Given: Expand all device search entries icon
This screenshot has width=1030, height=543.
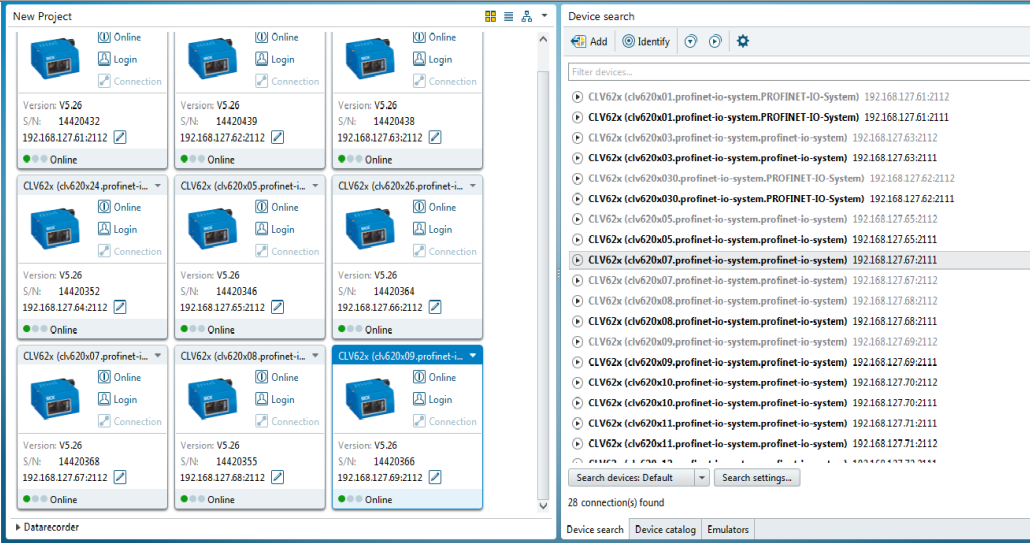Looking at the screenshot, I should [x=715, y=41].
